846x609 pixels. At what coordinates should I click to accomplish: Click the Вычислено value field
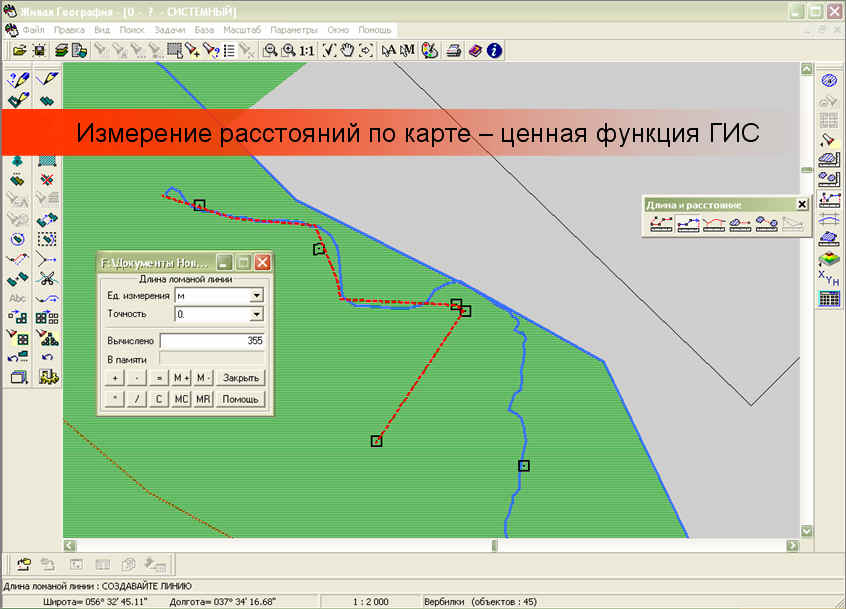212,341
